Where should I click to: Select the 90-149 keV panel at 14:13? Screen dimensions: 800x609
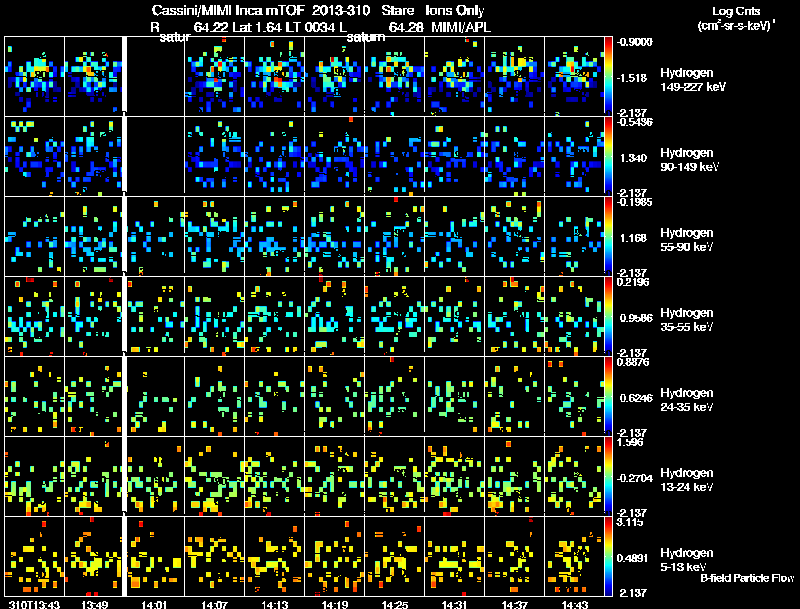pyautogui.click(x=274, y=156)
